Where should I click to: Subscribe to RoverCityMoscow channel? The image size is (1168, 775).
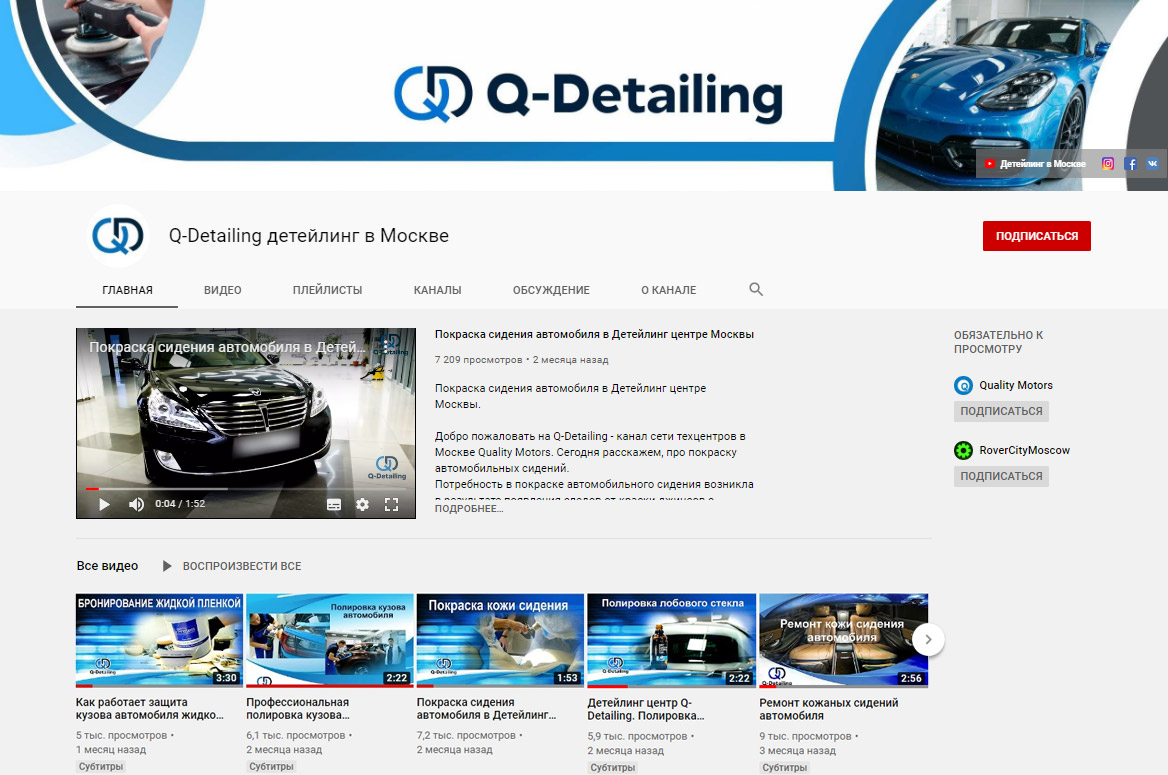coord(1001,476)
